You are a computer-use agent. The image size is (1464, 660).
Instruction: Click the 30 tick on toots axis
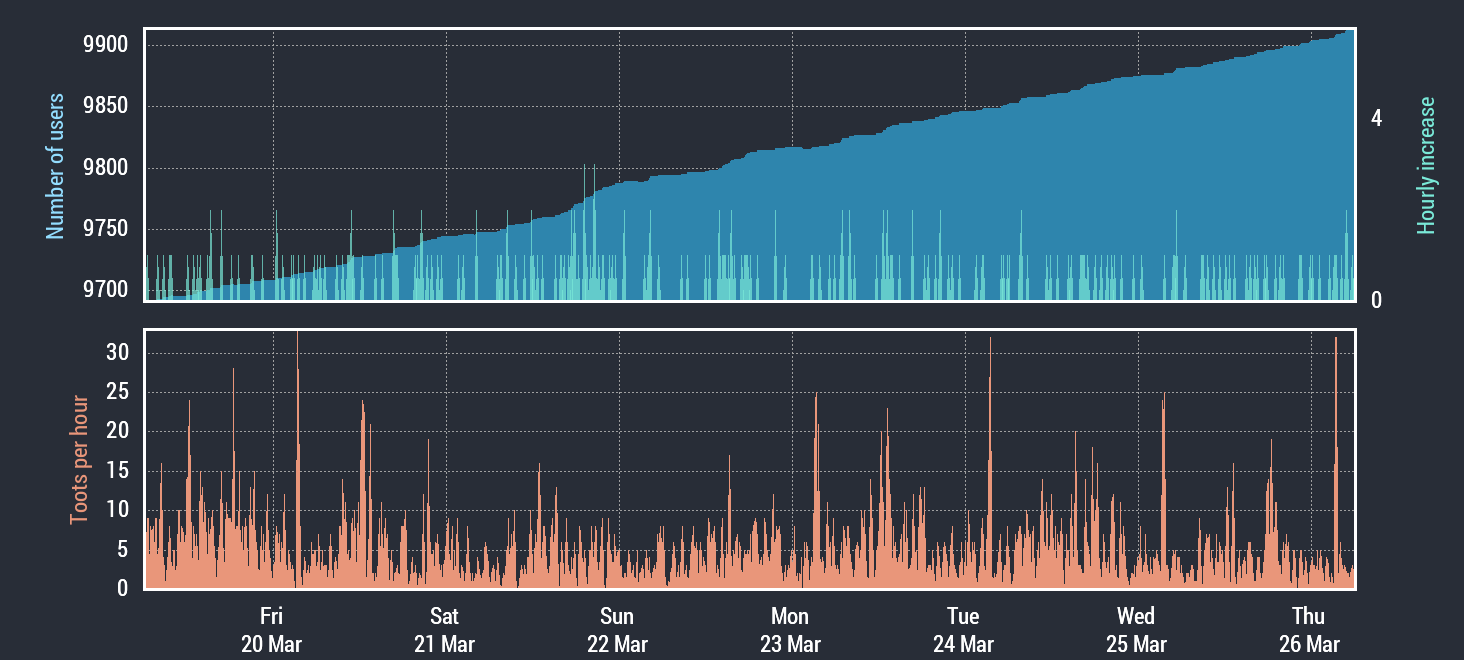coord(119,353)
